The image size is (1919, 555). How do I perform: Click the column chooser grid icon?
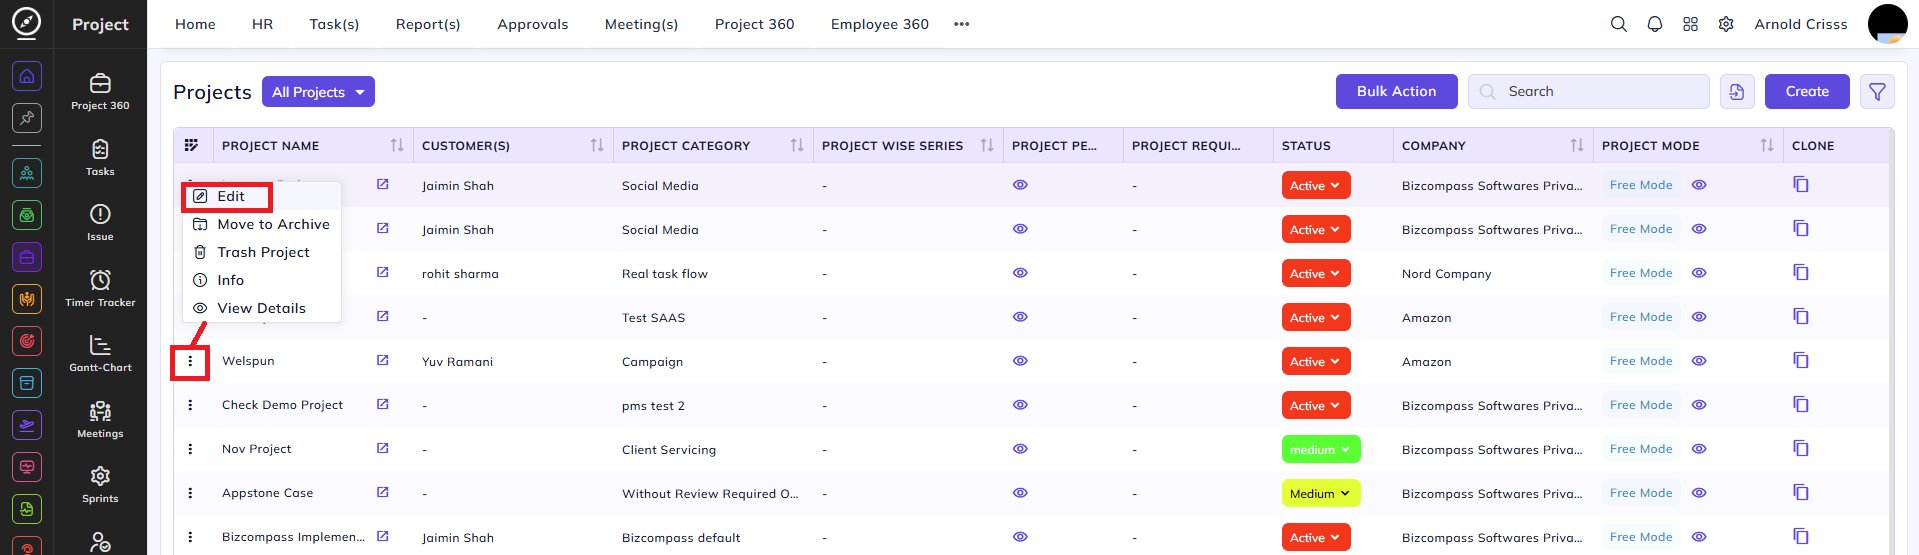click(x=191, y=145)
